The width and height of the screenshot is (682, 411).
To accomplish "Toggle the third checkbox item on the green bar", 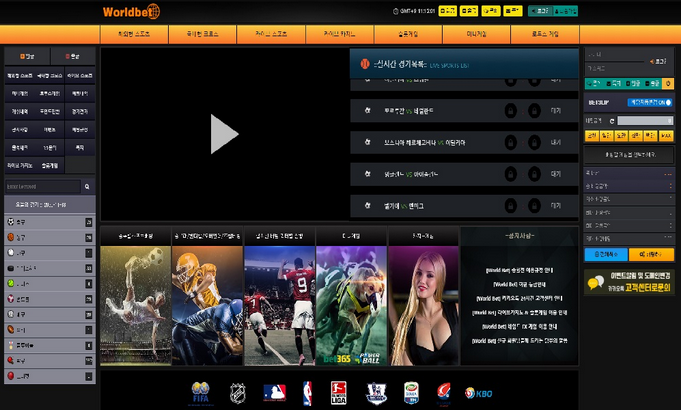I will (633, 83).
